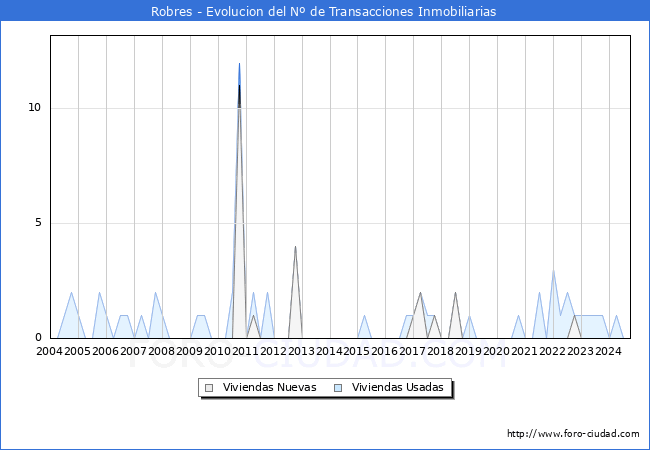This screenshot has height=450, width=650.
Task: Click the 2012 year axis label
Action: click(273, 351)
